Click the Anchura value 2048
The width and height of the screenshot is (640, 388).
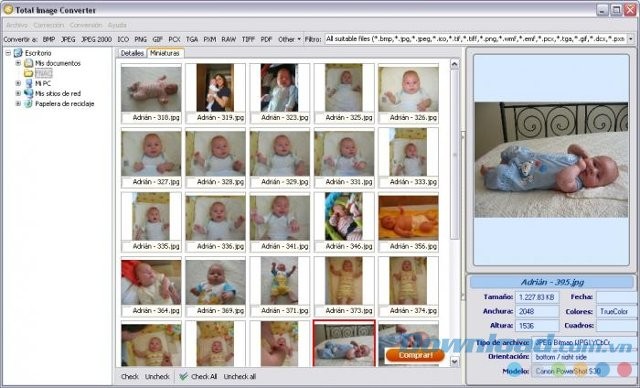(537, 312)
